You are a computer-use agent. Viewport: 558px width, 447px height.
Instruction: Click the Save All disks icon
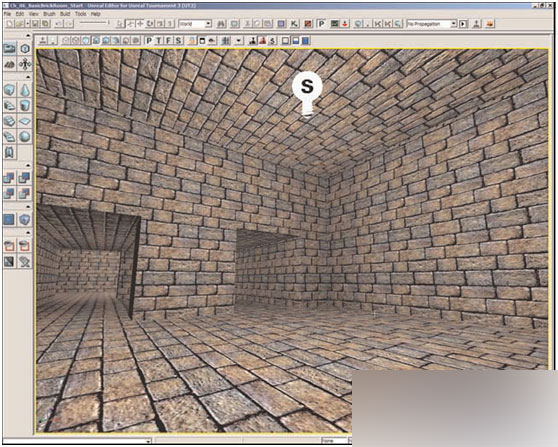point(46,23)
